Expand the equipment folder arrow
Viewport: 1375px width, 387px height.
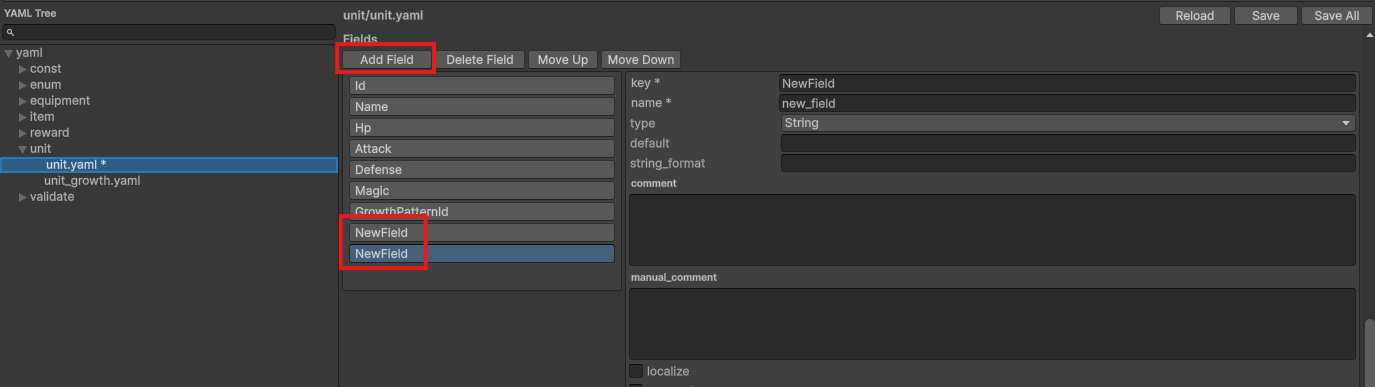point(23,101)
